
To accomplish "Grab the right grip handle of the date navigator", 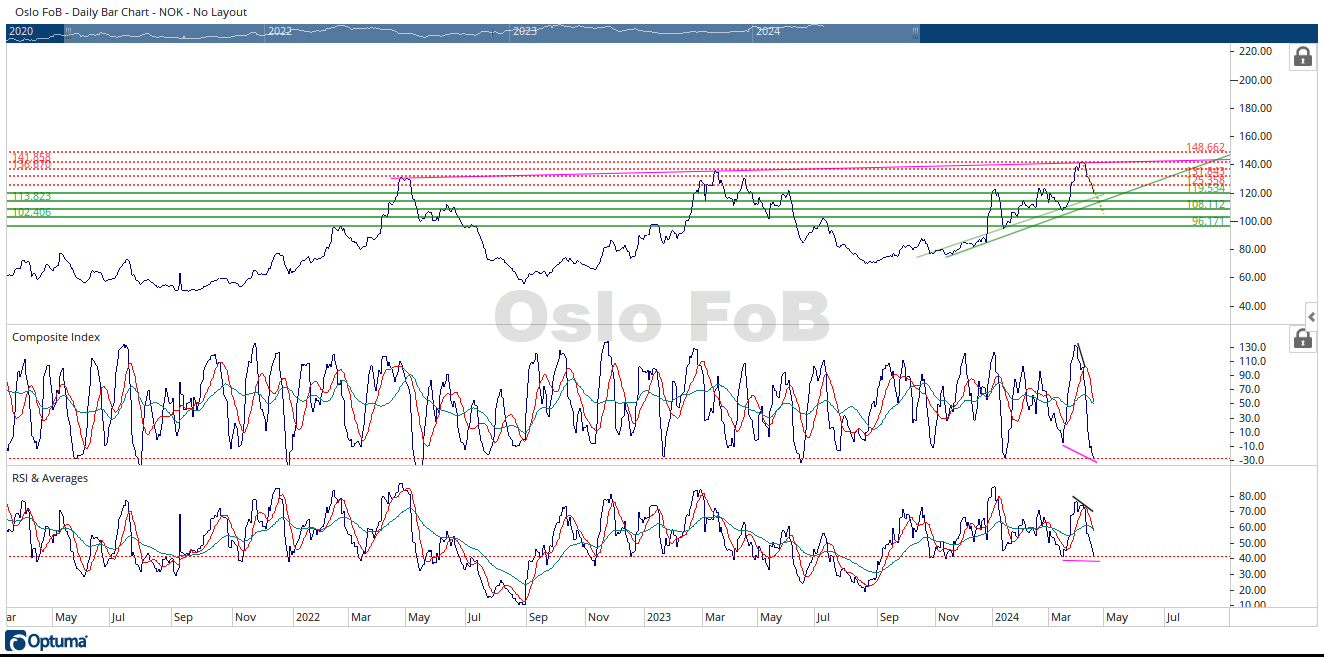I will (x=915, y=32).
